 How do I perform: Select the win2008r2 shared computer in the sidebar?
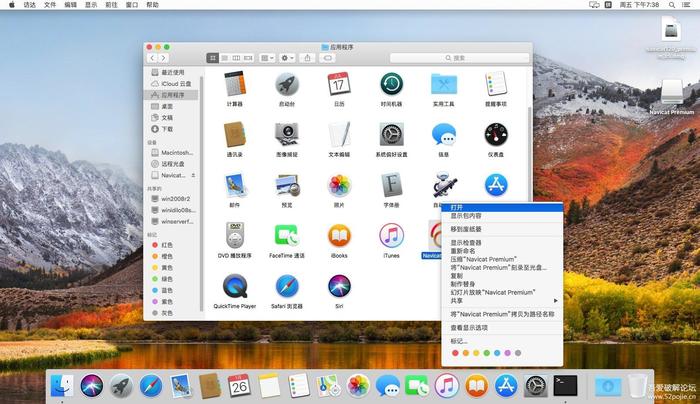point(172,199)
